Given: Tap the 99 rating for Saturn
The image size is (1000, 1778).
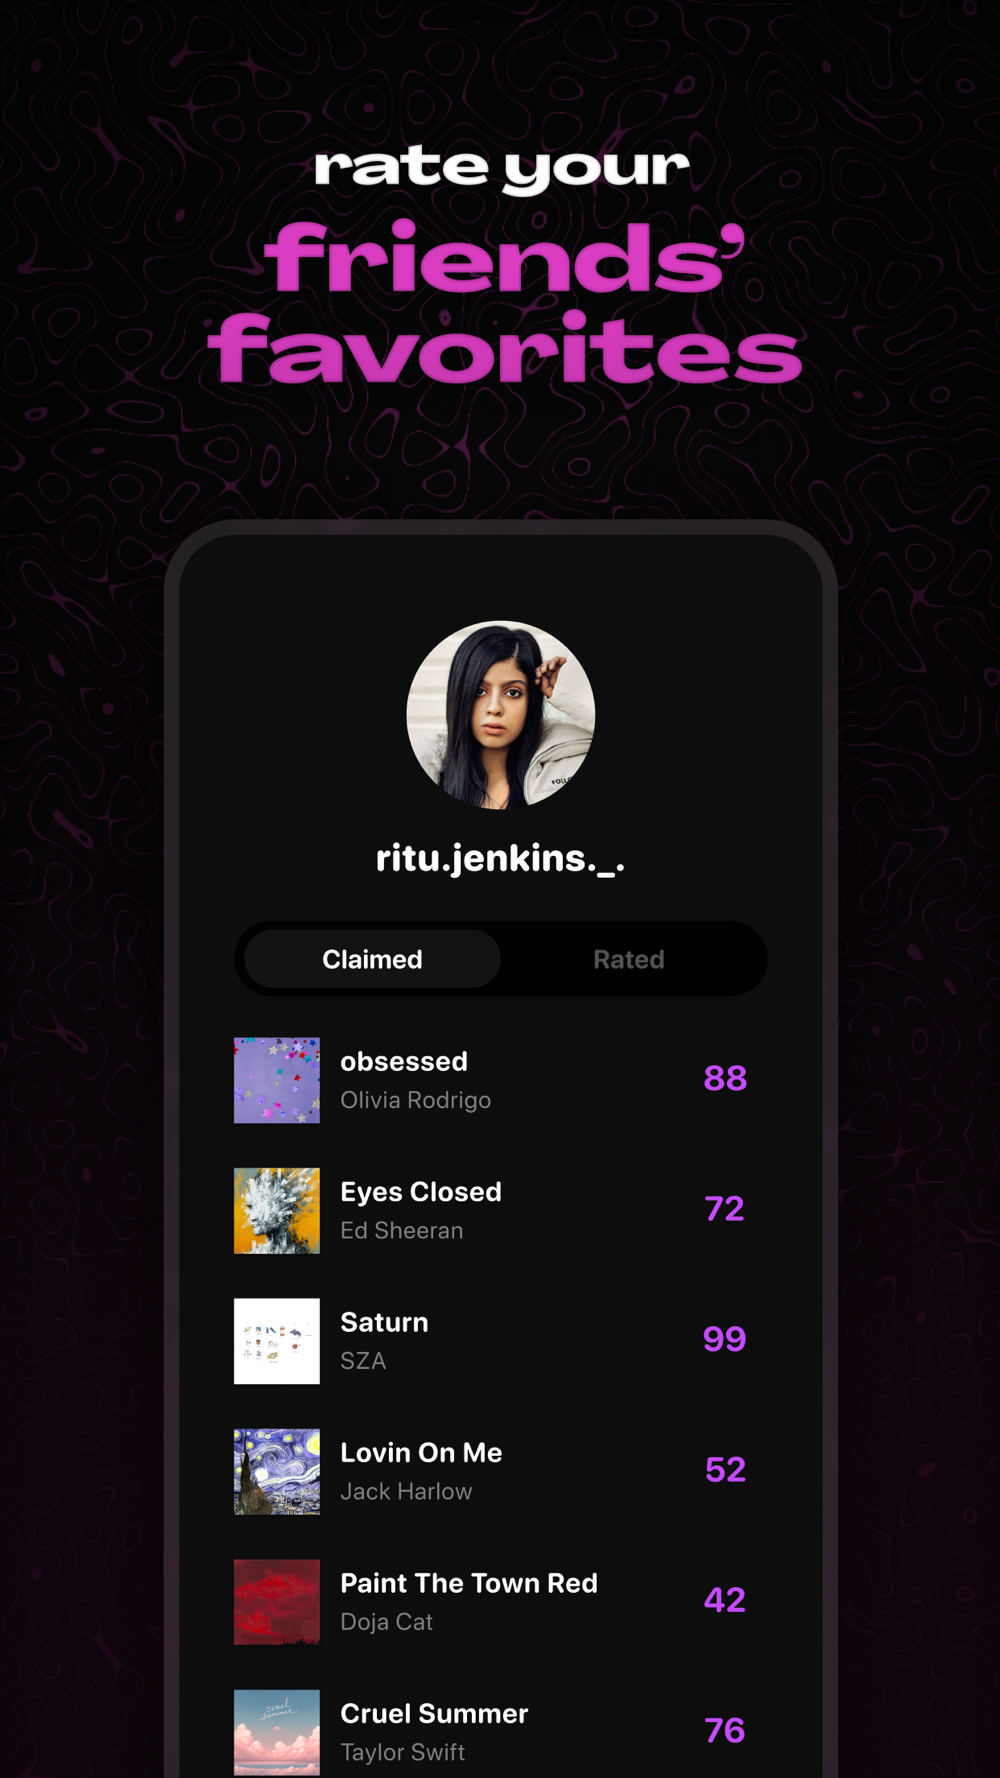Looking at the screenshot, I should (725, 1339).
